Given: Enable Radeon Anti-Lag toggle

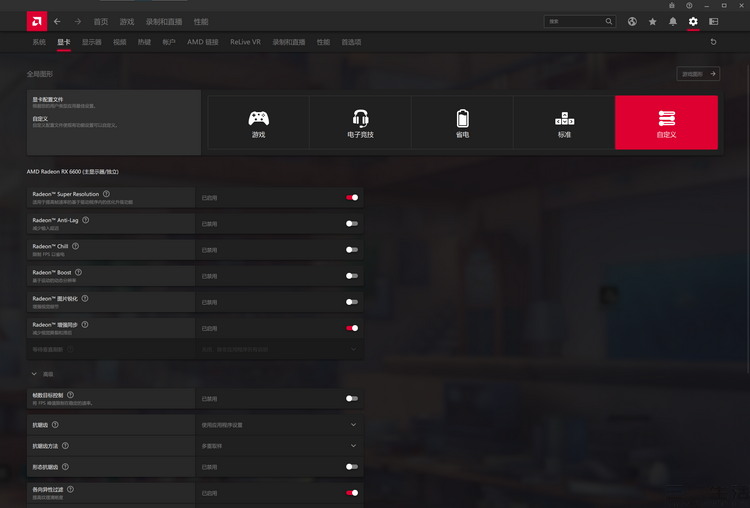Looking at the screenshot, I should (352, 223).
